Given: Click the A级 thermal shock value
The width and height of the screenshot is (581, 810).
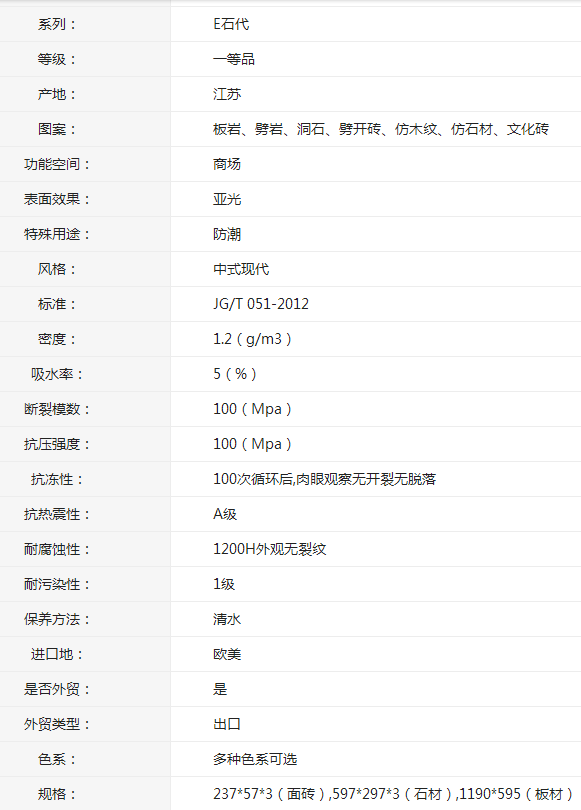Looking at the screenshot, I should click(225, 514).
